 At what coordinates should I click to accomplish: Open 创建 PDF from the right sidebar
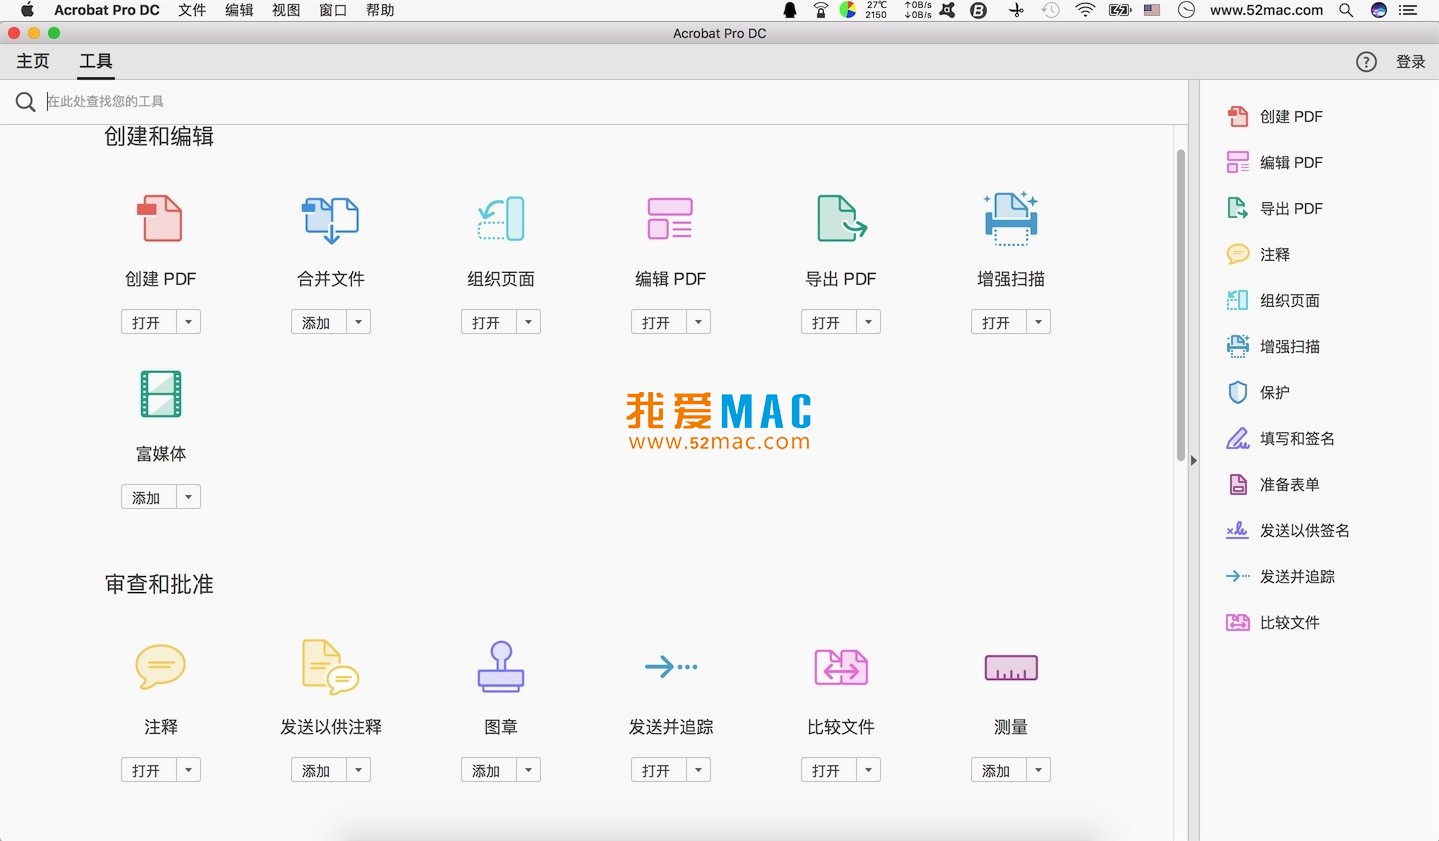[1275, 116]
